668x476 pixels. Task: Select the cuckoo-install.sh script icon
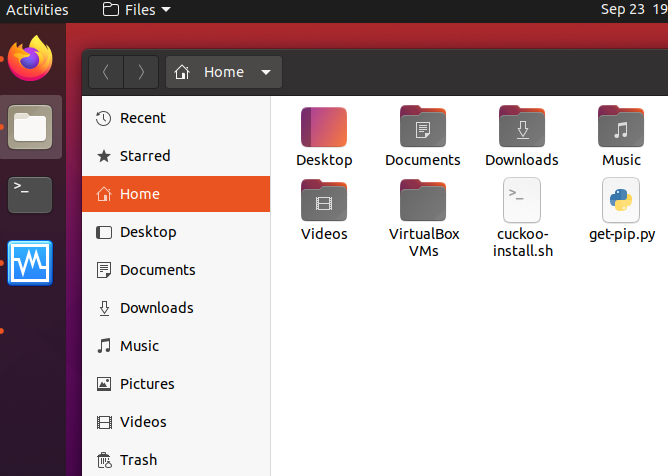(522, 200)
